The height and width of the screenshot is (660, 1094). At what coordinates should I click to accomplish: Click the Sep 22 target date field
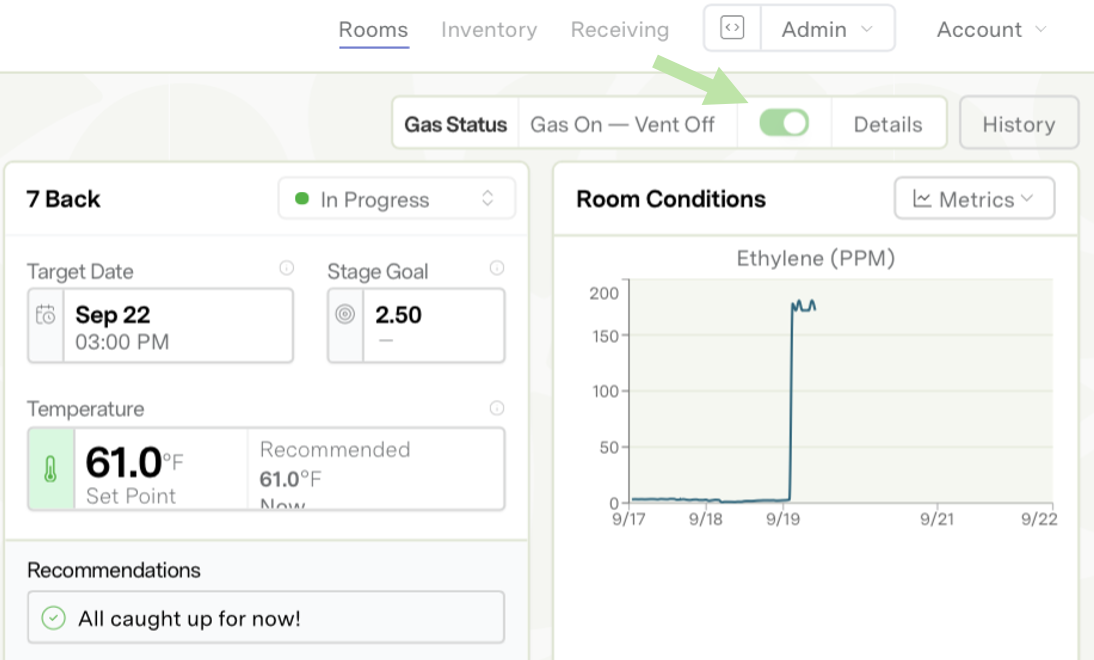(178, 326)
